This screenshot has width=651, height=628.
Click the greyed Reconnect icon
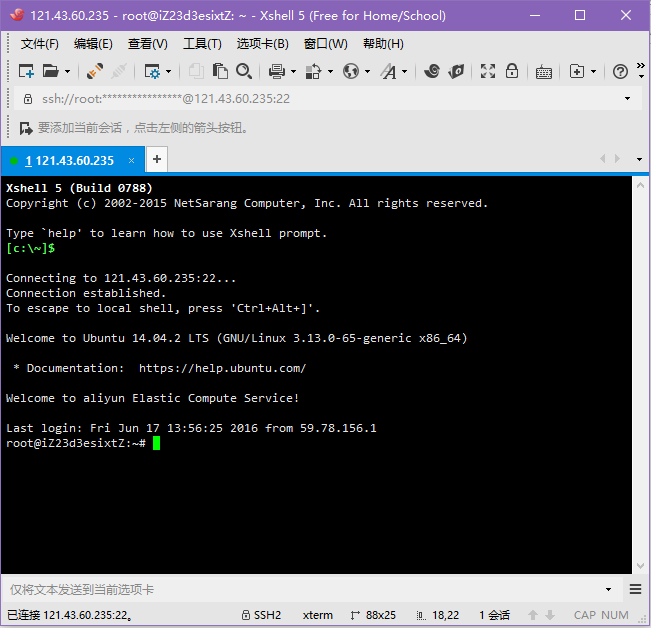click(x=119, y=71)
